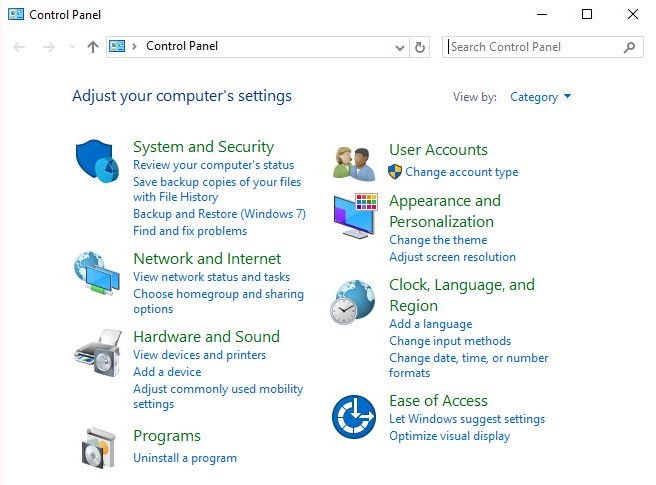Click the Network and Internet globe icon

pyautogui.click(x=97, y=273)
